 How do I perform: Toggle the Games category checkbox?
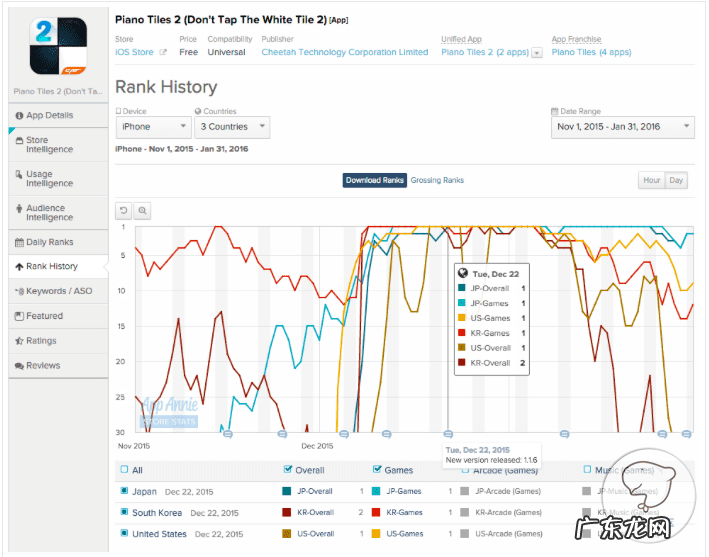(x=377, y=469)
